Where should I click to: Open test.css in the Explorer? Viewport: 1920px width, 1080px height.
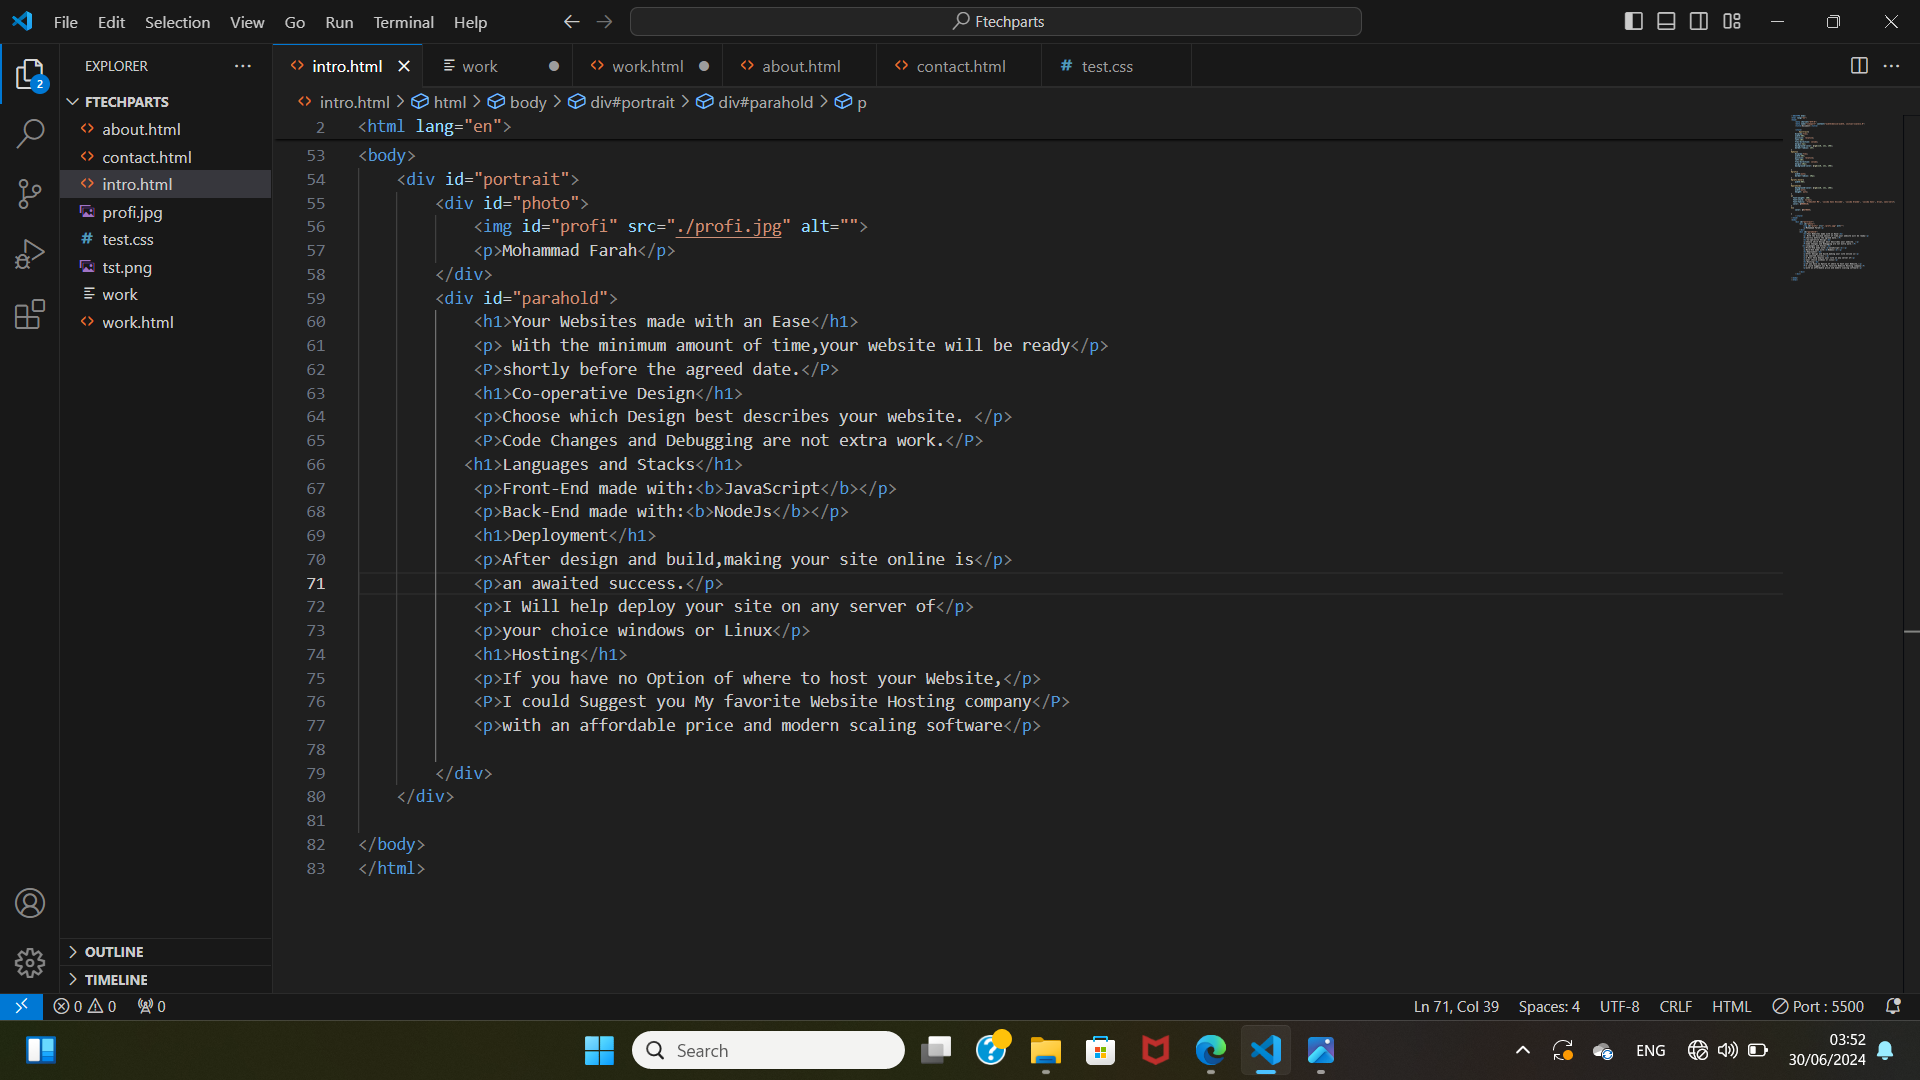coord(128,239)
